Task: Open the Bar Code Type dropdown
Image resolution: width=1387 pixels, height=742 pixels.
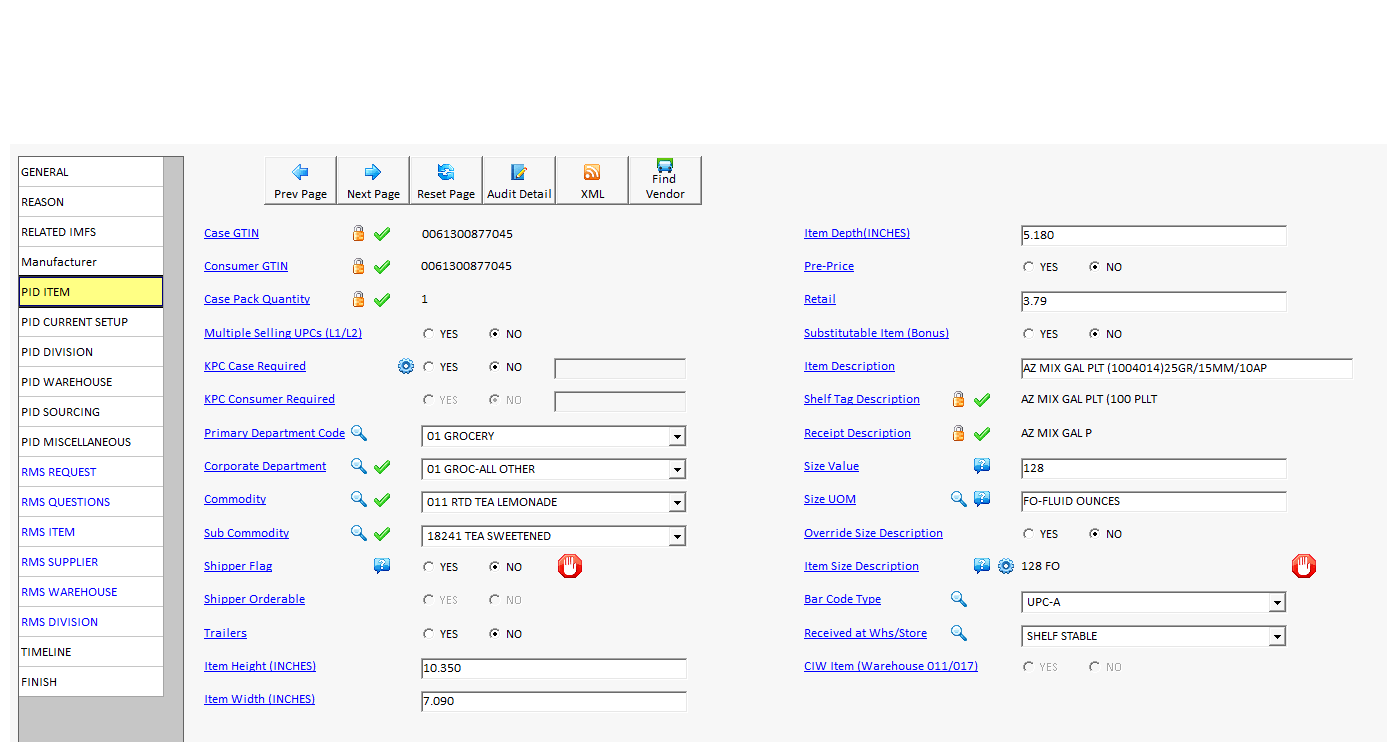Action: [x=1277, y=602]
